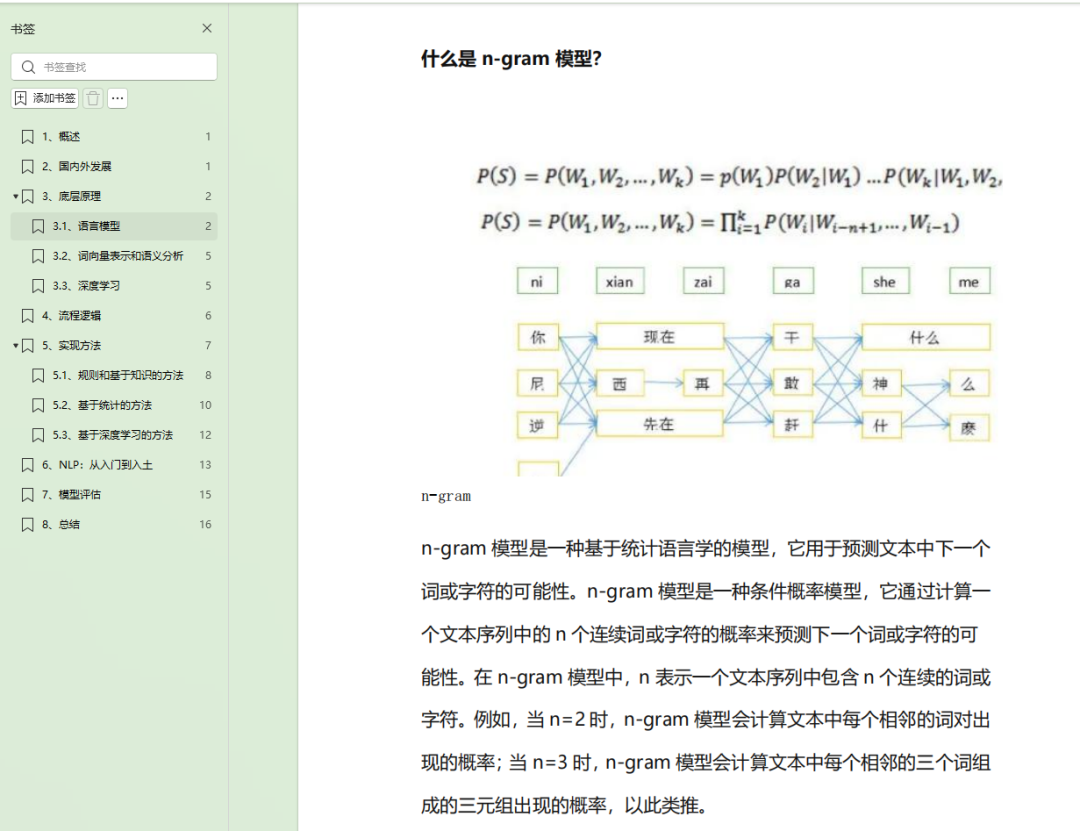Click the heading 什么是 n-gram 模型?
This screenshot has height=831, width=1080.
point(511,59)
